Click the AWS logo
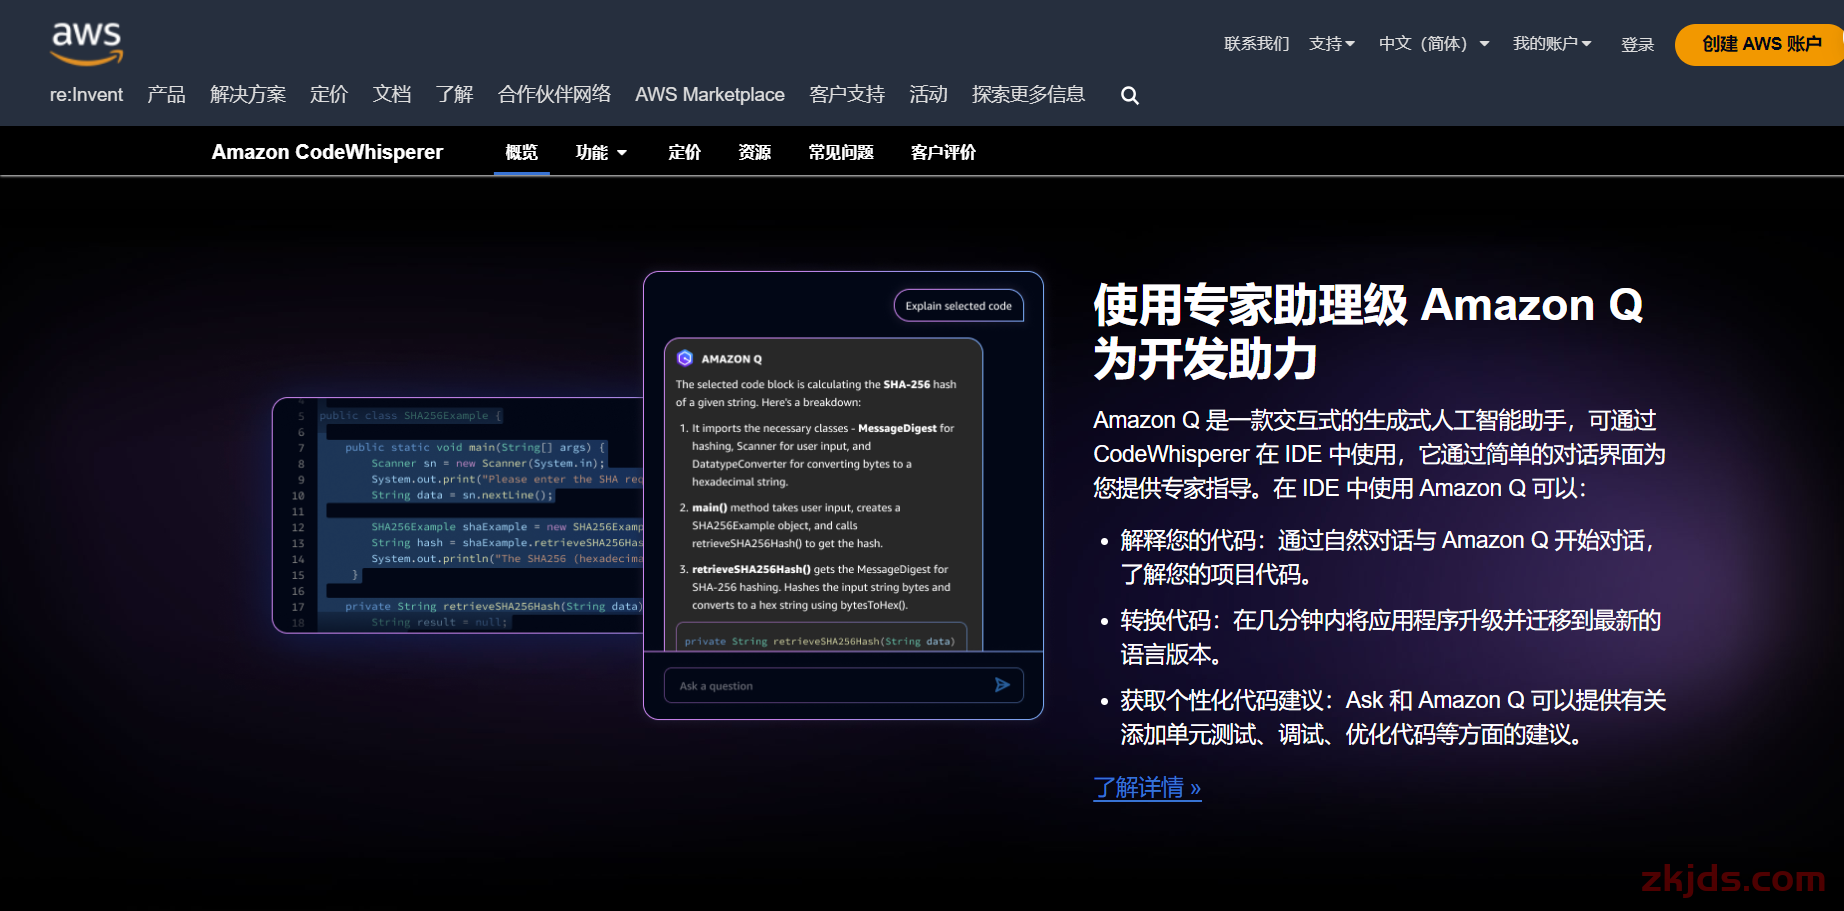This screenshot has width=1844, height=911. pos(87,44)
